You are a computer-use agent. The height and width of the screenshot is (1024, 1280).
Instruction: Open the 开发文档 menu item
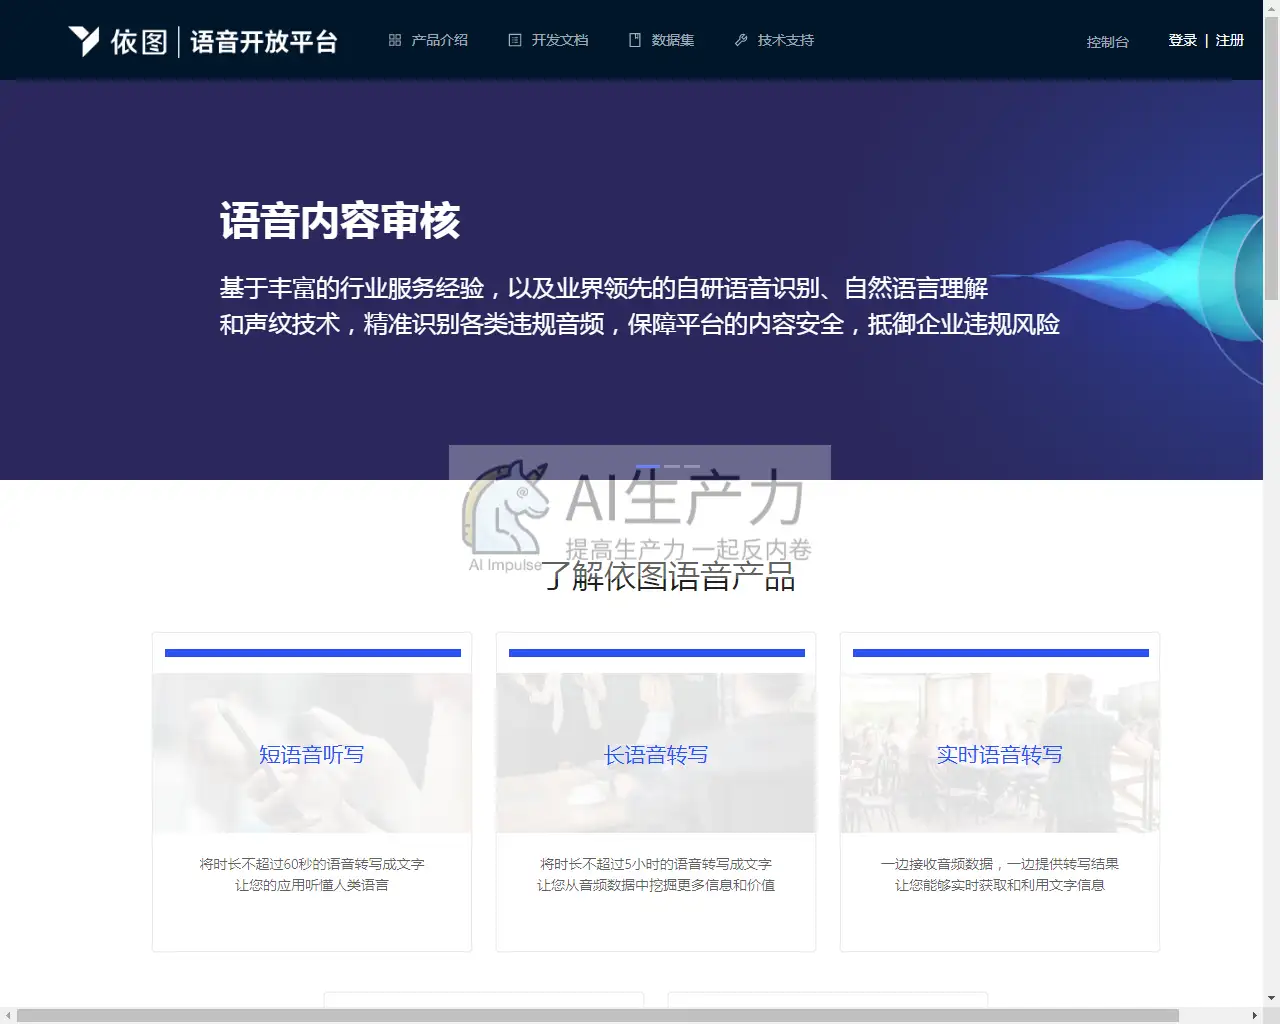click(x=560, y=40)
